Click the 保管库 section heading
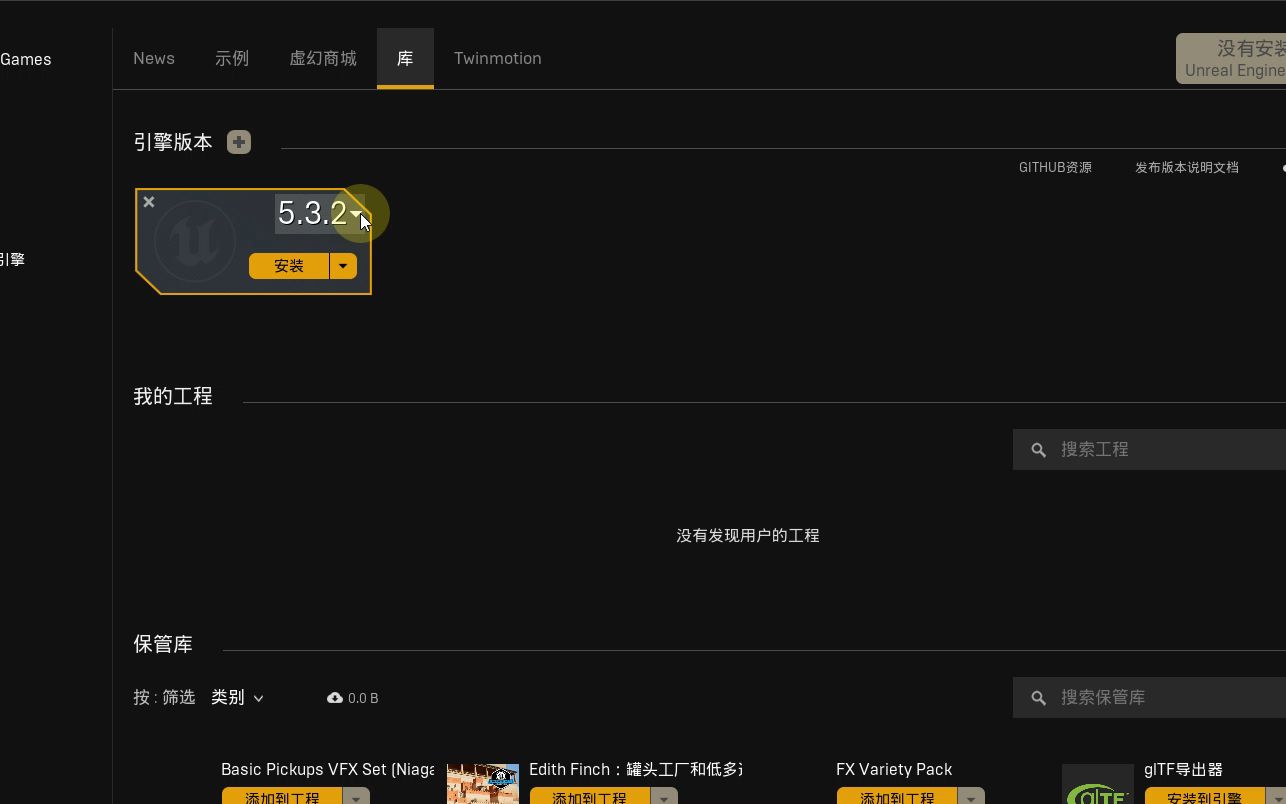This screenshot has width=1286, height=804. (x=163, y=644)
